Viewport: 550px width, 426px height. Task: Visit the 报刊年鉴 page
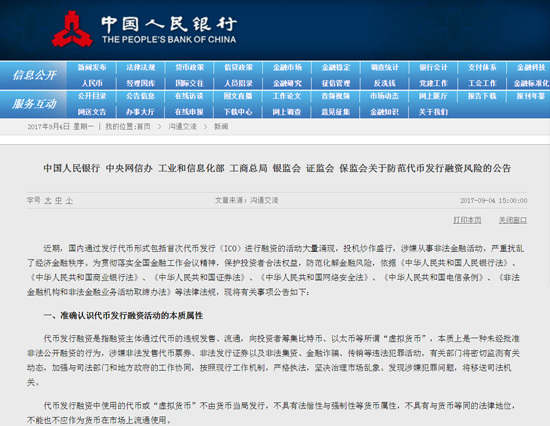click(531, 96)
